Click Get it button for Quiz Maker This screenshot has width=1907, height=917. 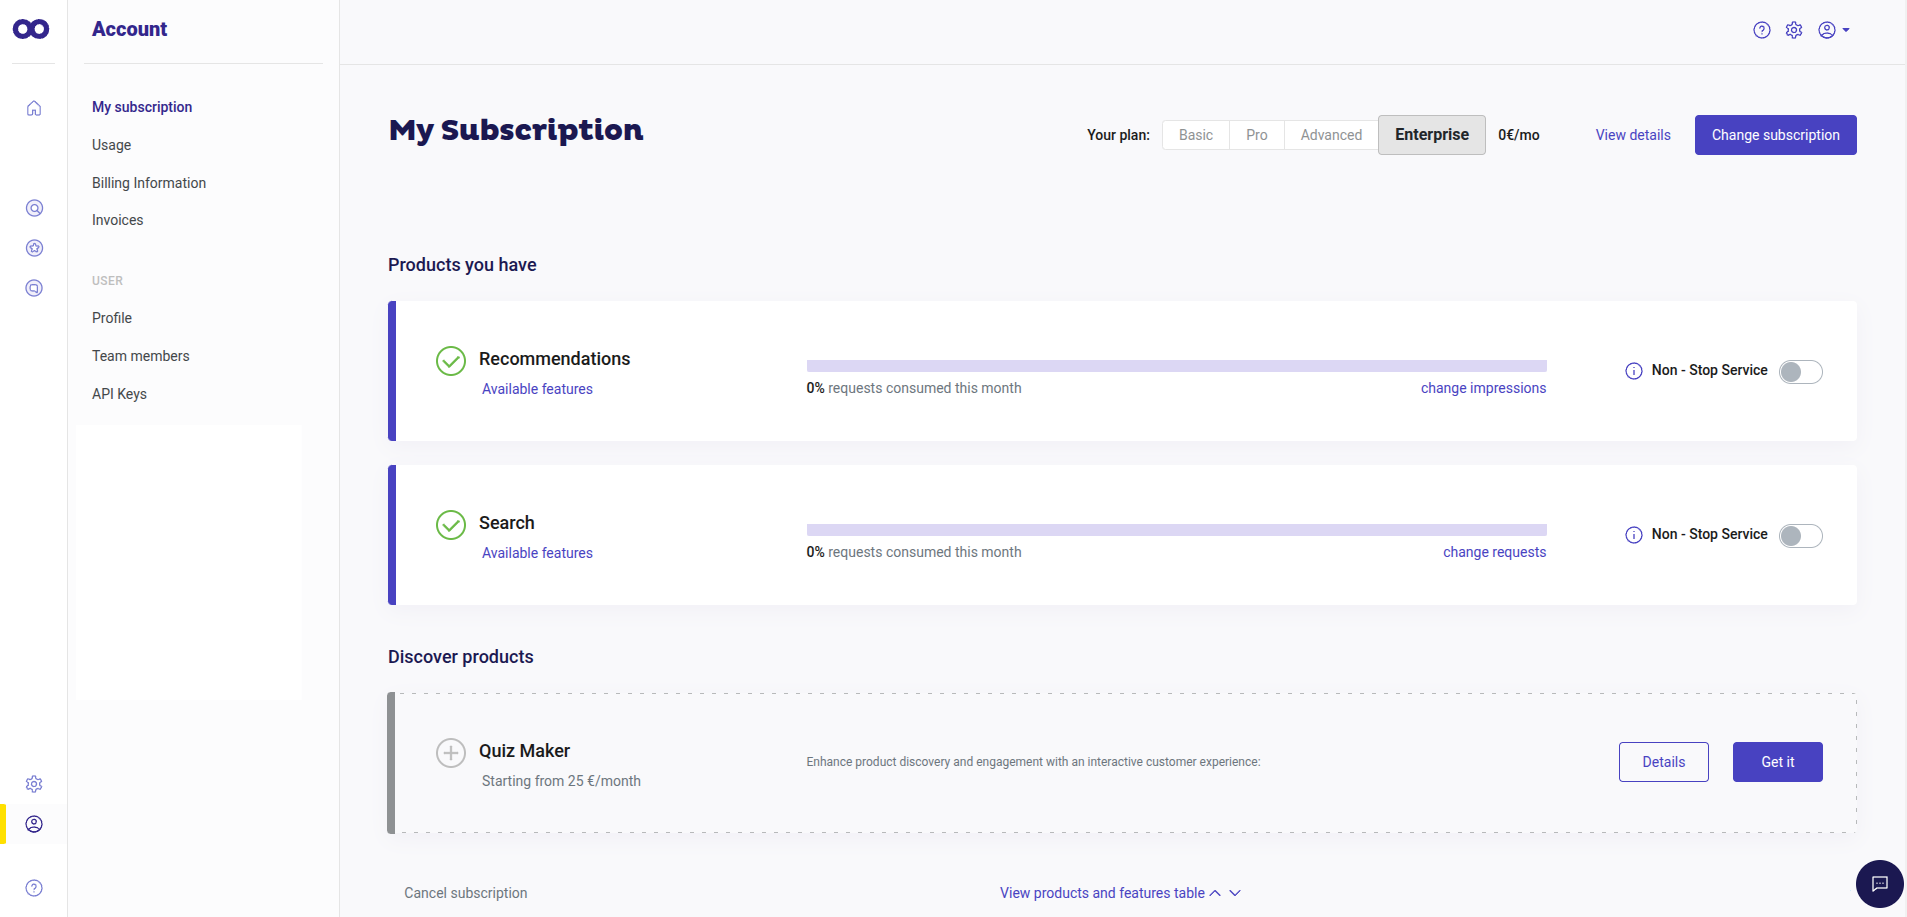1778,762
